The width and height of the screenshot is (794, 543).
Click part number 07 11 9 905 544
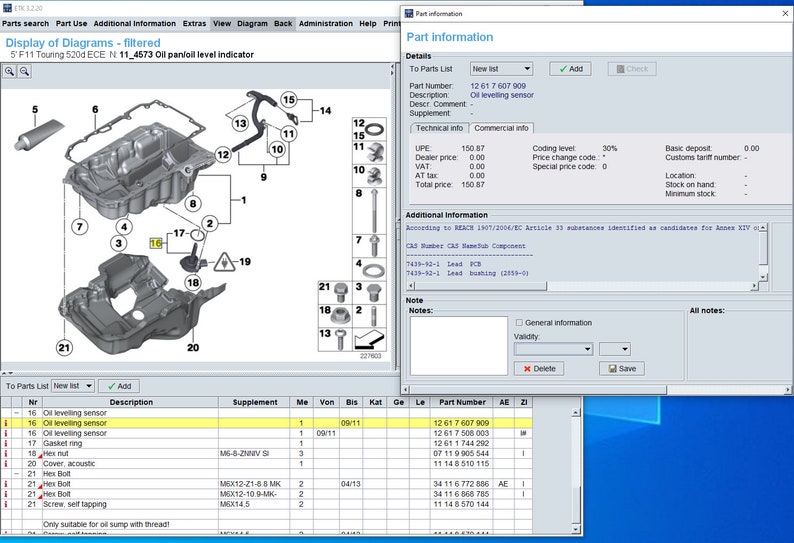(461, 453)
